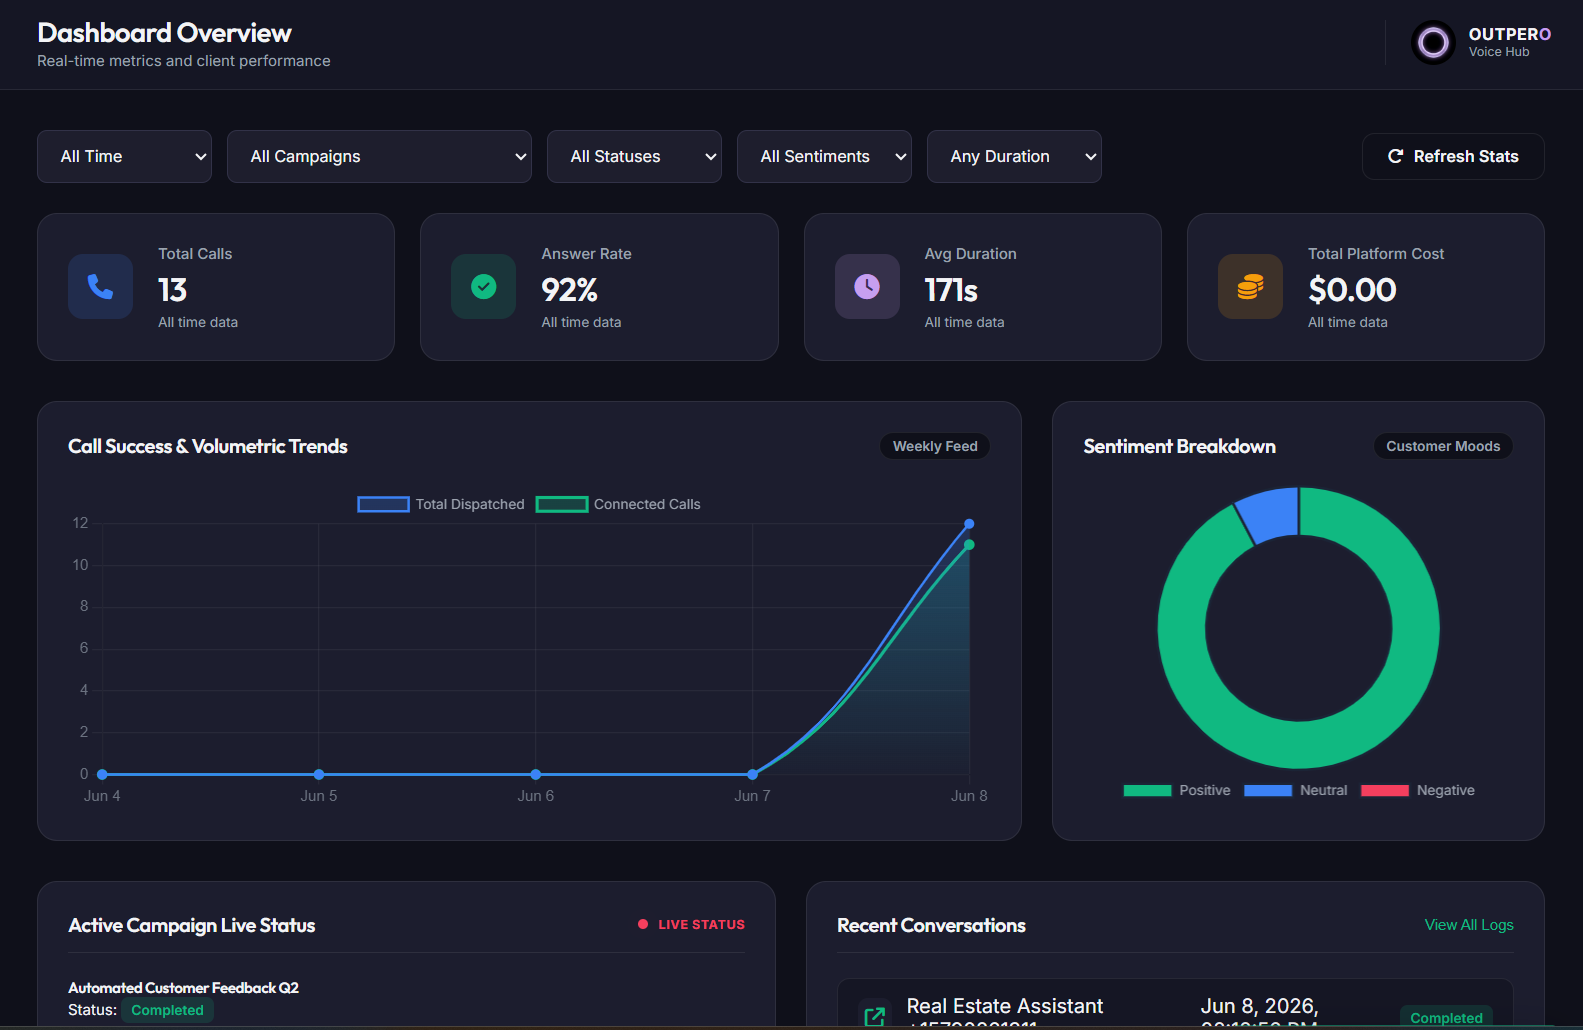Click the Jun 8 Total Dispatched data point
1583x1030 pixels.
click(969, 524)
